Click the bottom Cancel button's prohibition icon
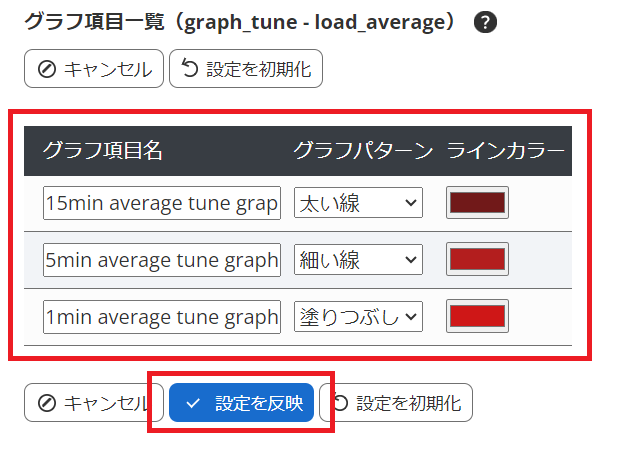This screenshot has width=630, height=454. (x=46, y=403)
